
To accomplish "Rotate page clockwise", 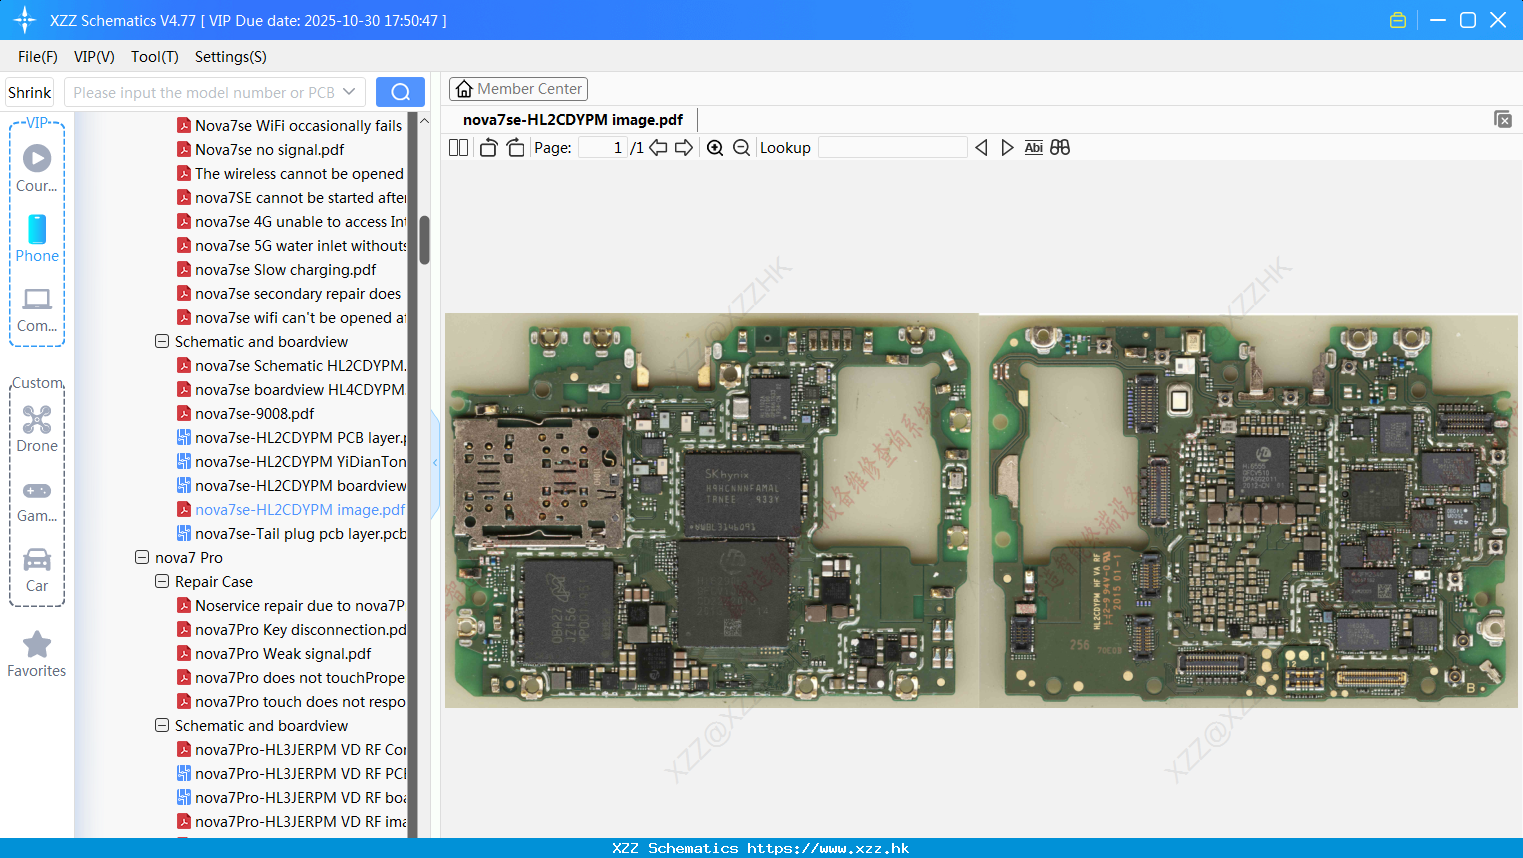I will point(515,148).
